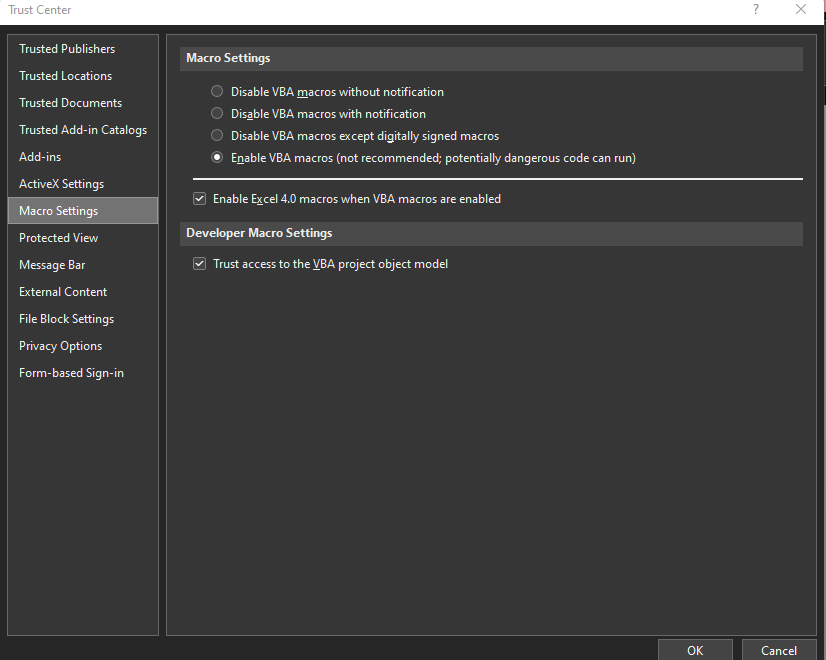Open Trusted Publishers section
Image resolution: width=826 pixels, height=660 pixels.
click(x=83, y=49)
